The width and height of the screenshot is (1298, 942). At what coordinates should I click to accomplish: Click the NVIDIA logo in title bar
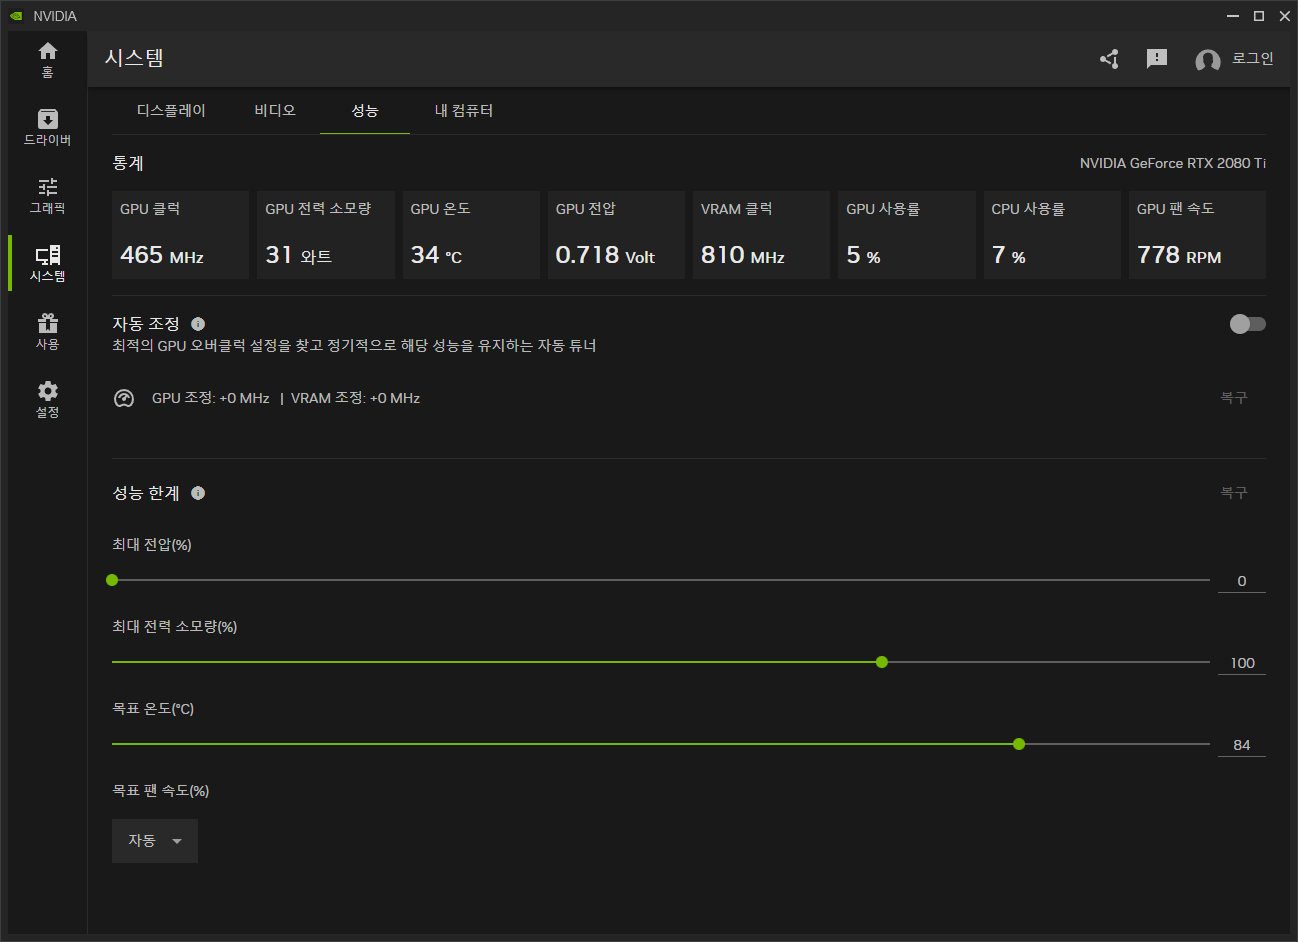click(x=16, y=16)
